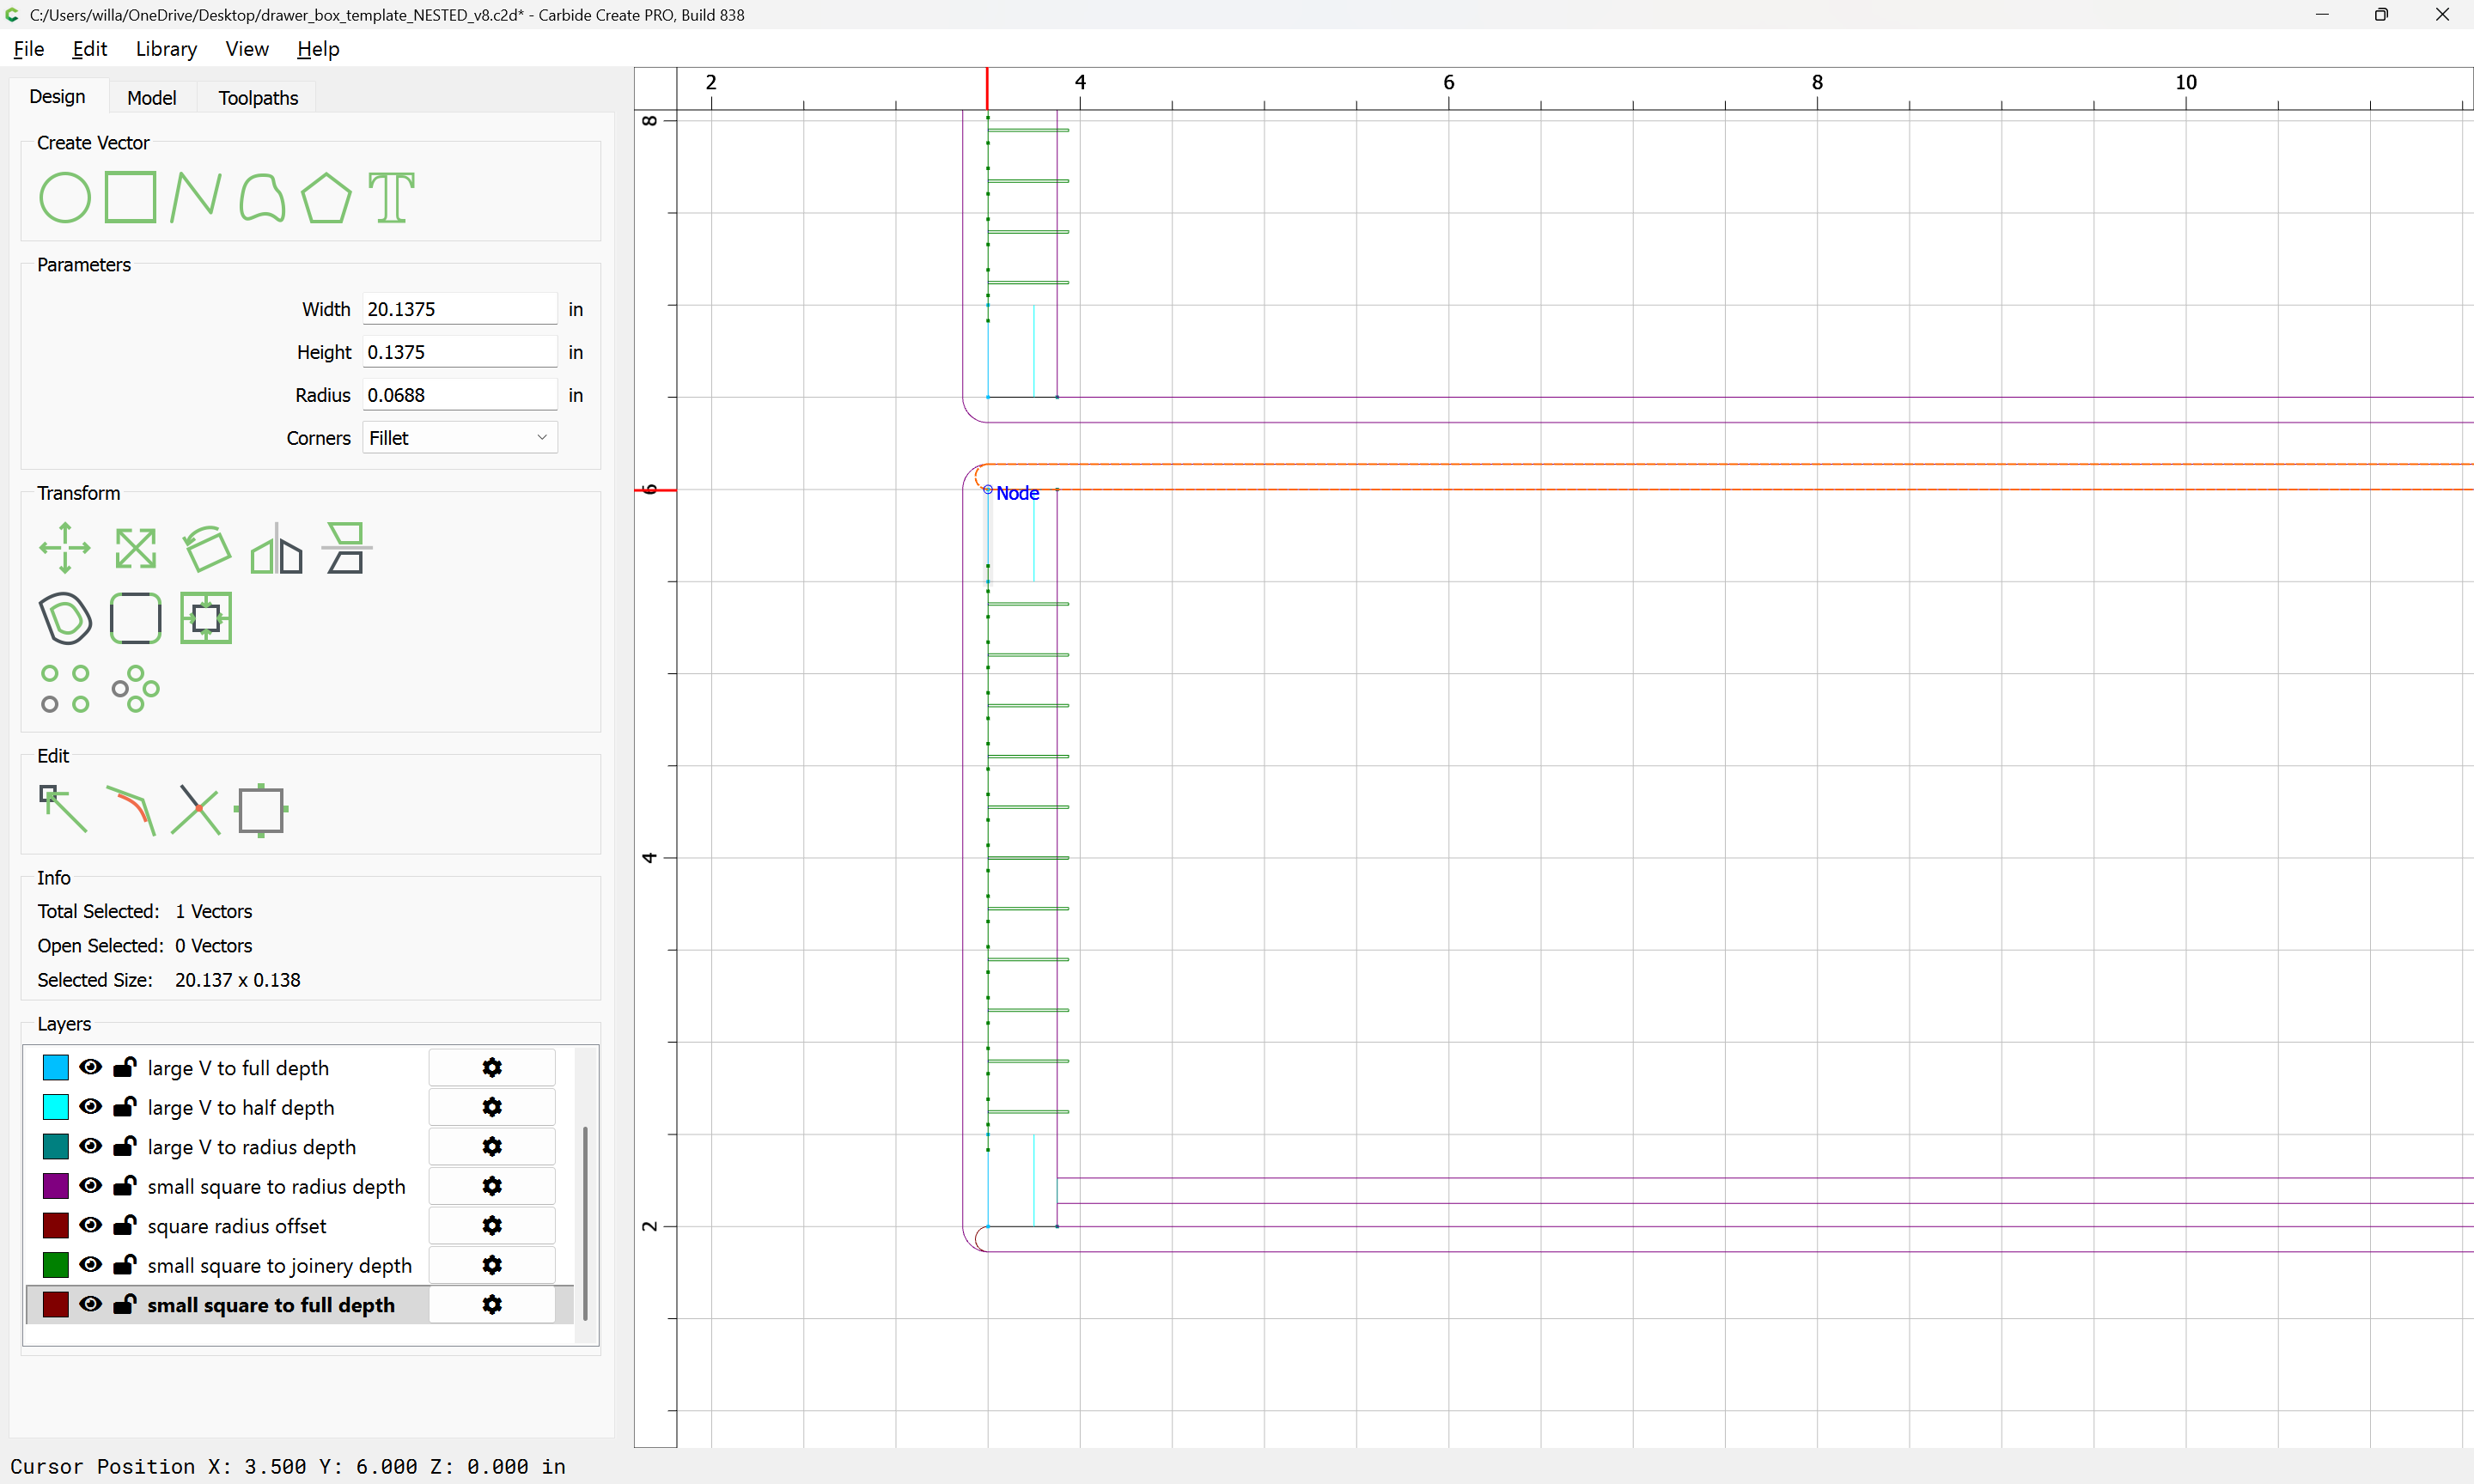Open the Library menu
The height and width of the screenshot is (1484, 2474).
click(166, 49)
